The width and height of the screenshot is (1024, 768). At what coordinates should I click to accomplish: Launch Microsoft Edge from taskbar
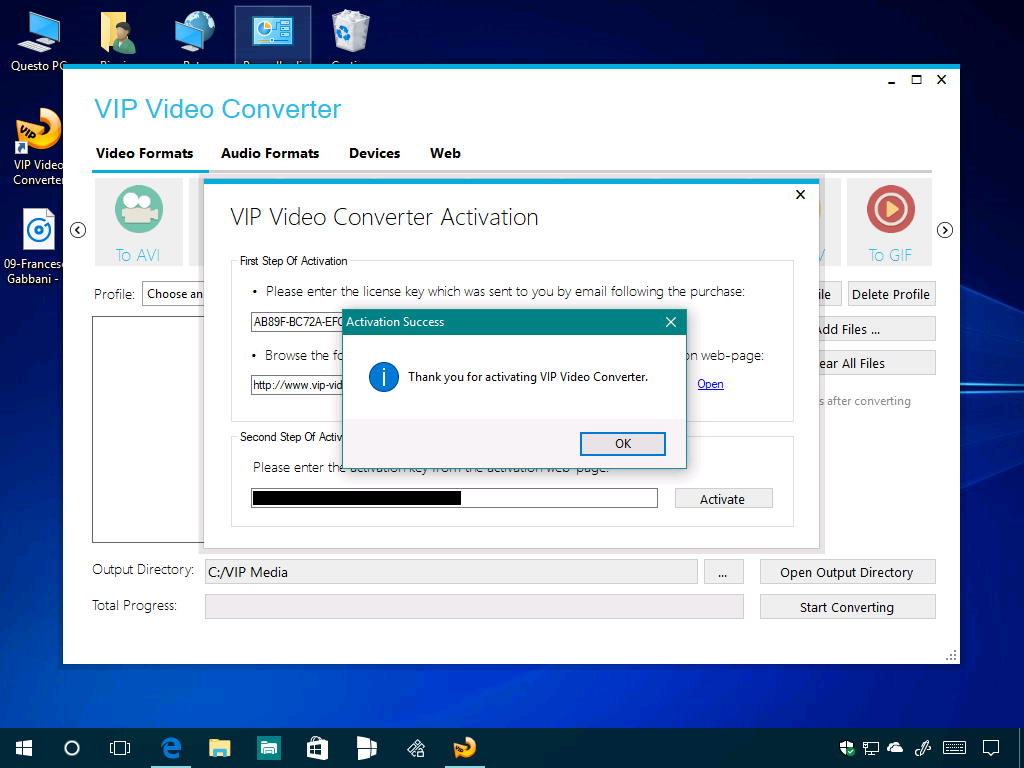[x=171, y=748]
